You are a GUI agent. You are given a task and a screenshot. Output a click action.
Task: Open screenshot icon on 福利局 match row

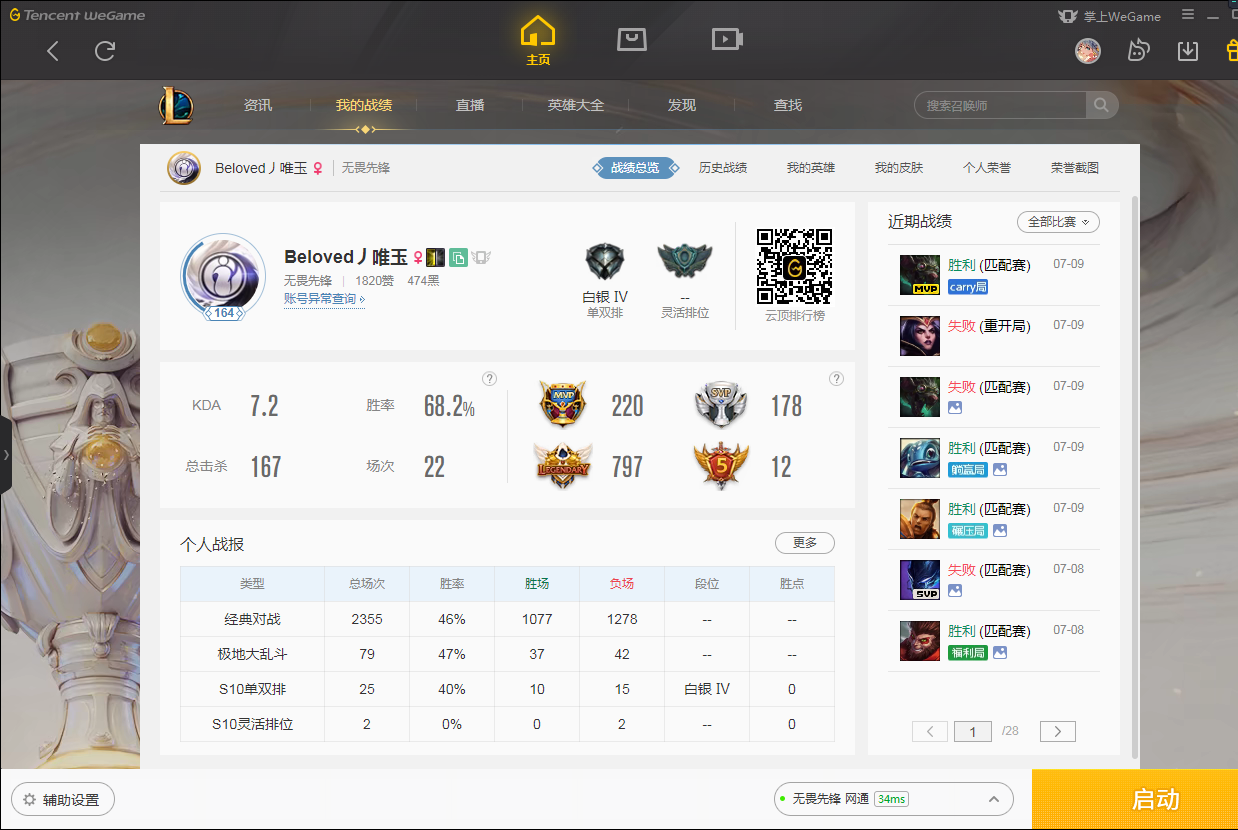(x=1000, y=653)
